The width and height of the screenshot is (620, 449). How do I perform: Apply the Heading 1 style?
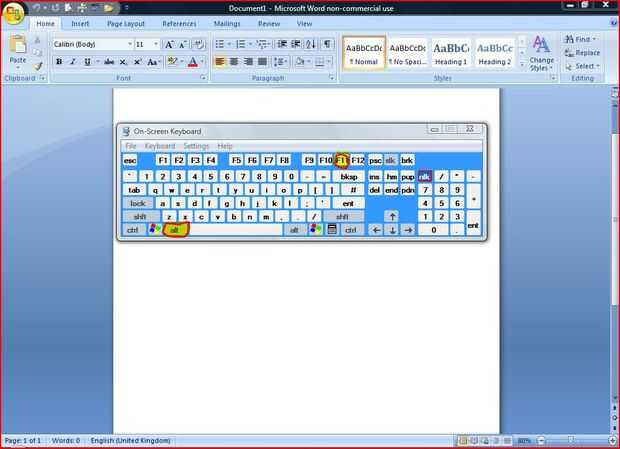click(451, 53)
